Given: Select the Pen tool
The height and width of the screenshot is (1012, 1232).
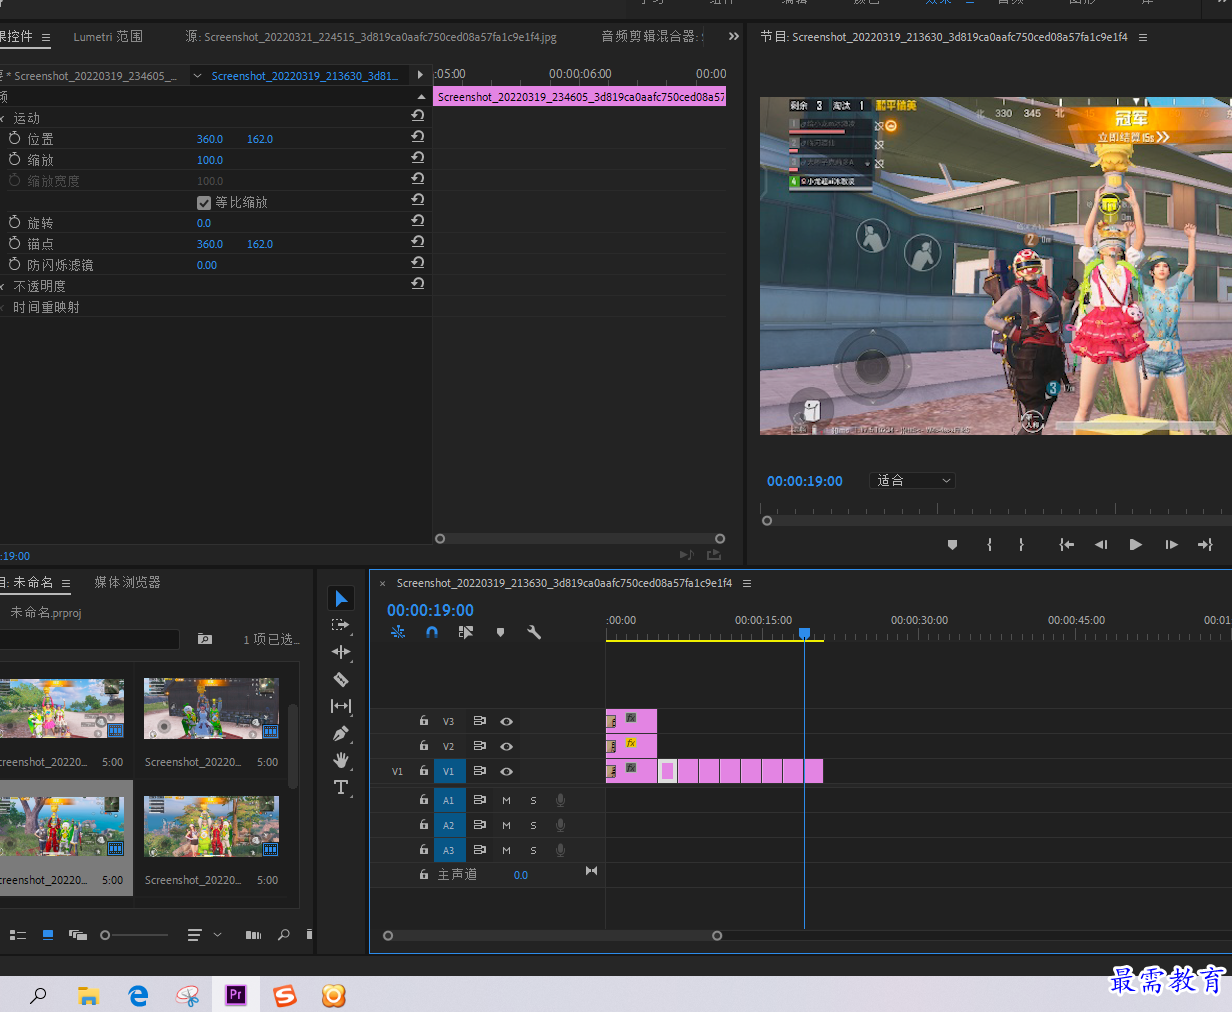Looking at the screenshot, I should pos(341,733).
